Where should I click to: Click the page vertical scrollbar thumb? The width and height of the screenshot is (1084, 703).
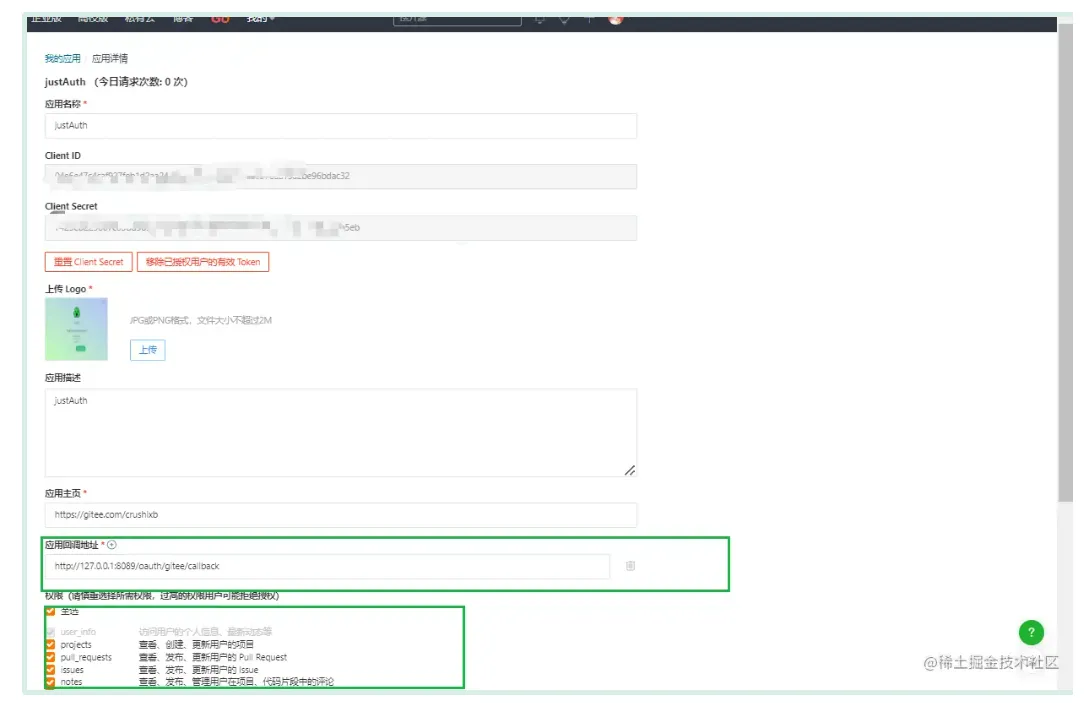[x=1065, y=263]
